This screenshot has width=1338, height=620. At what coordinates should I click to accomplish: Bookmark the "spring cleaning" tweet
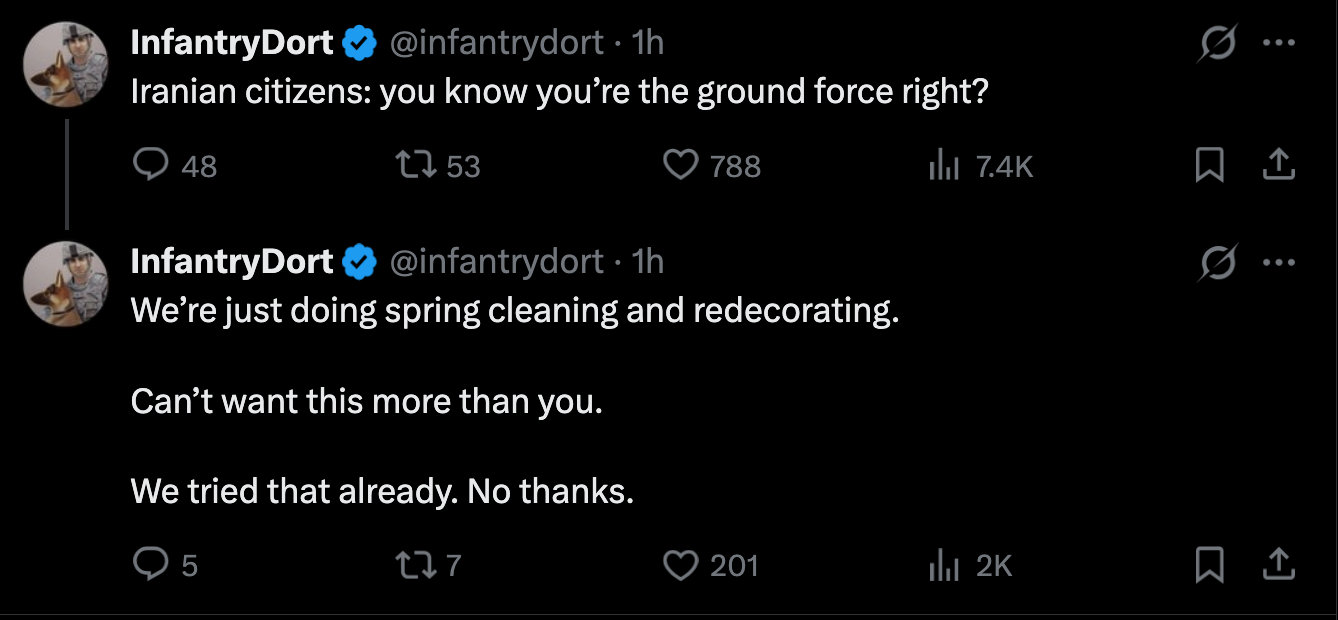coord(1210,566)
